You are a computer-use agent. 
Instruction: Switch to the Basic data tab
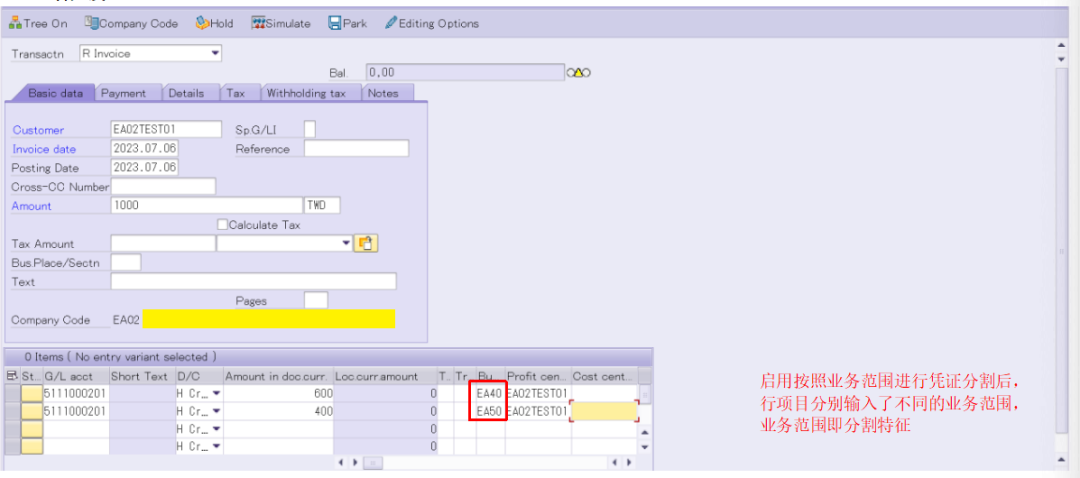point(54,93)
